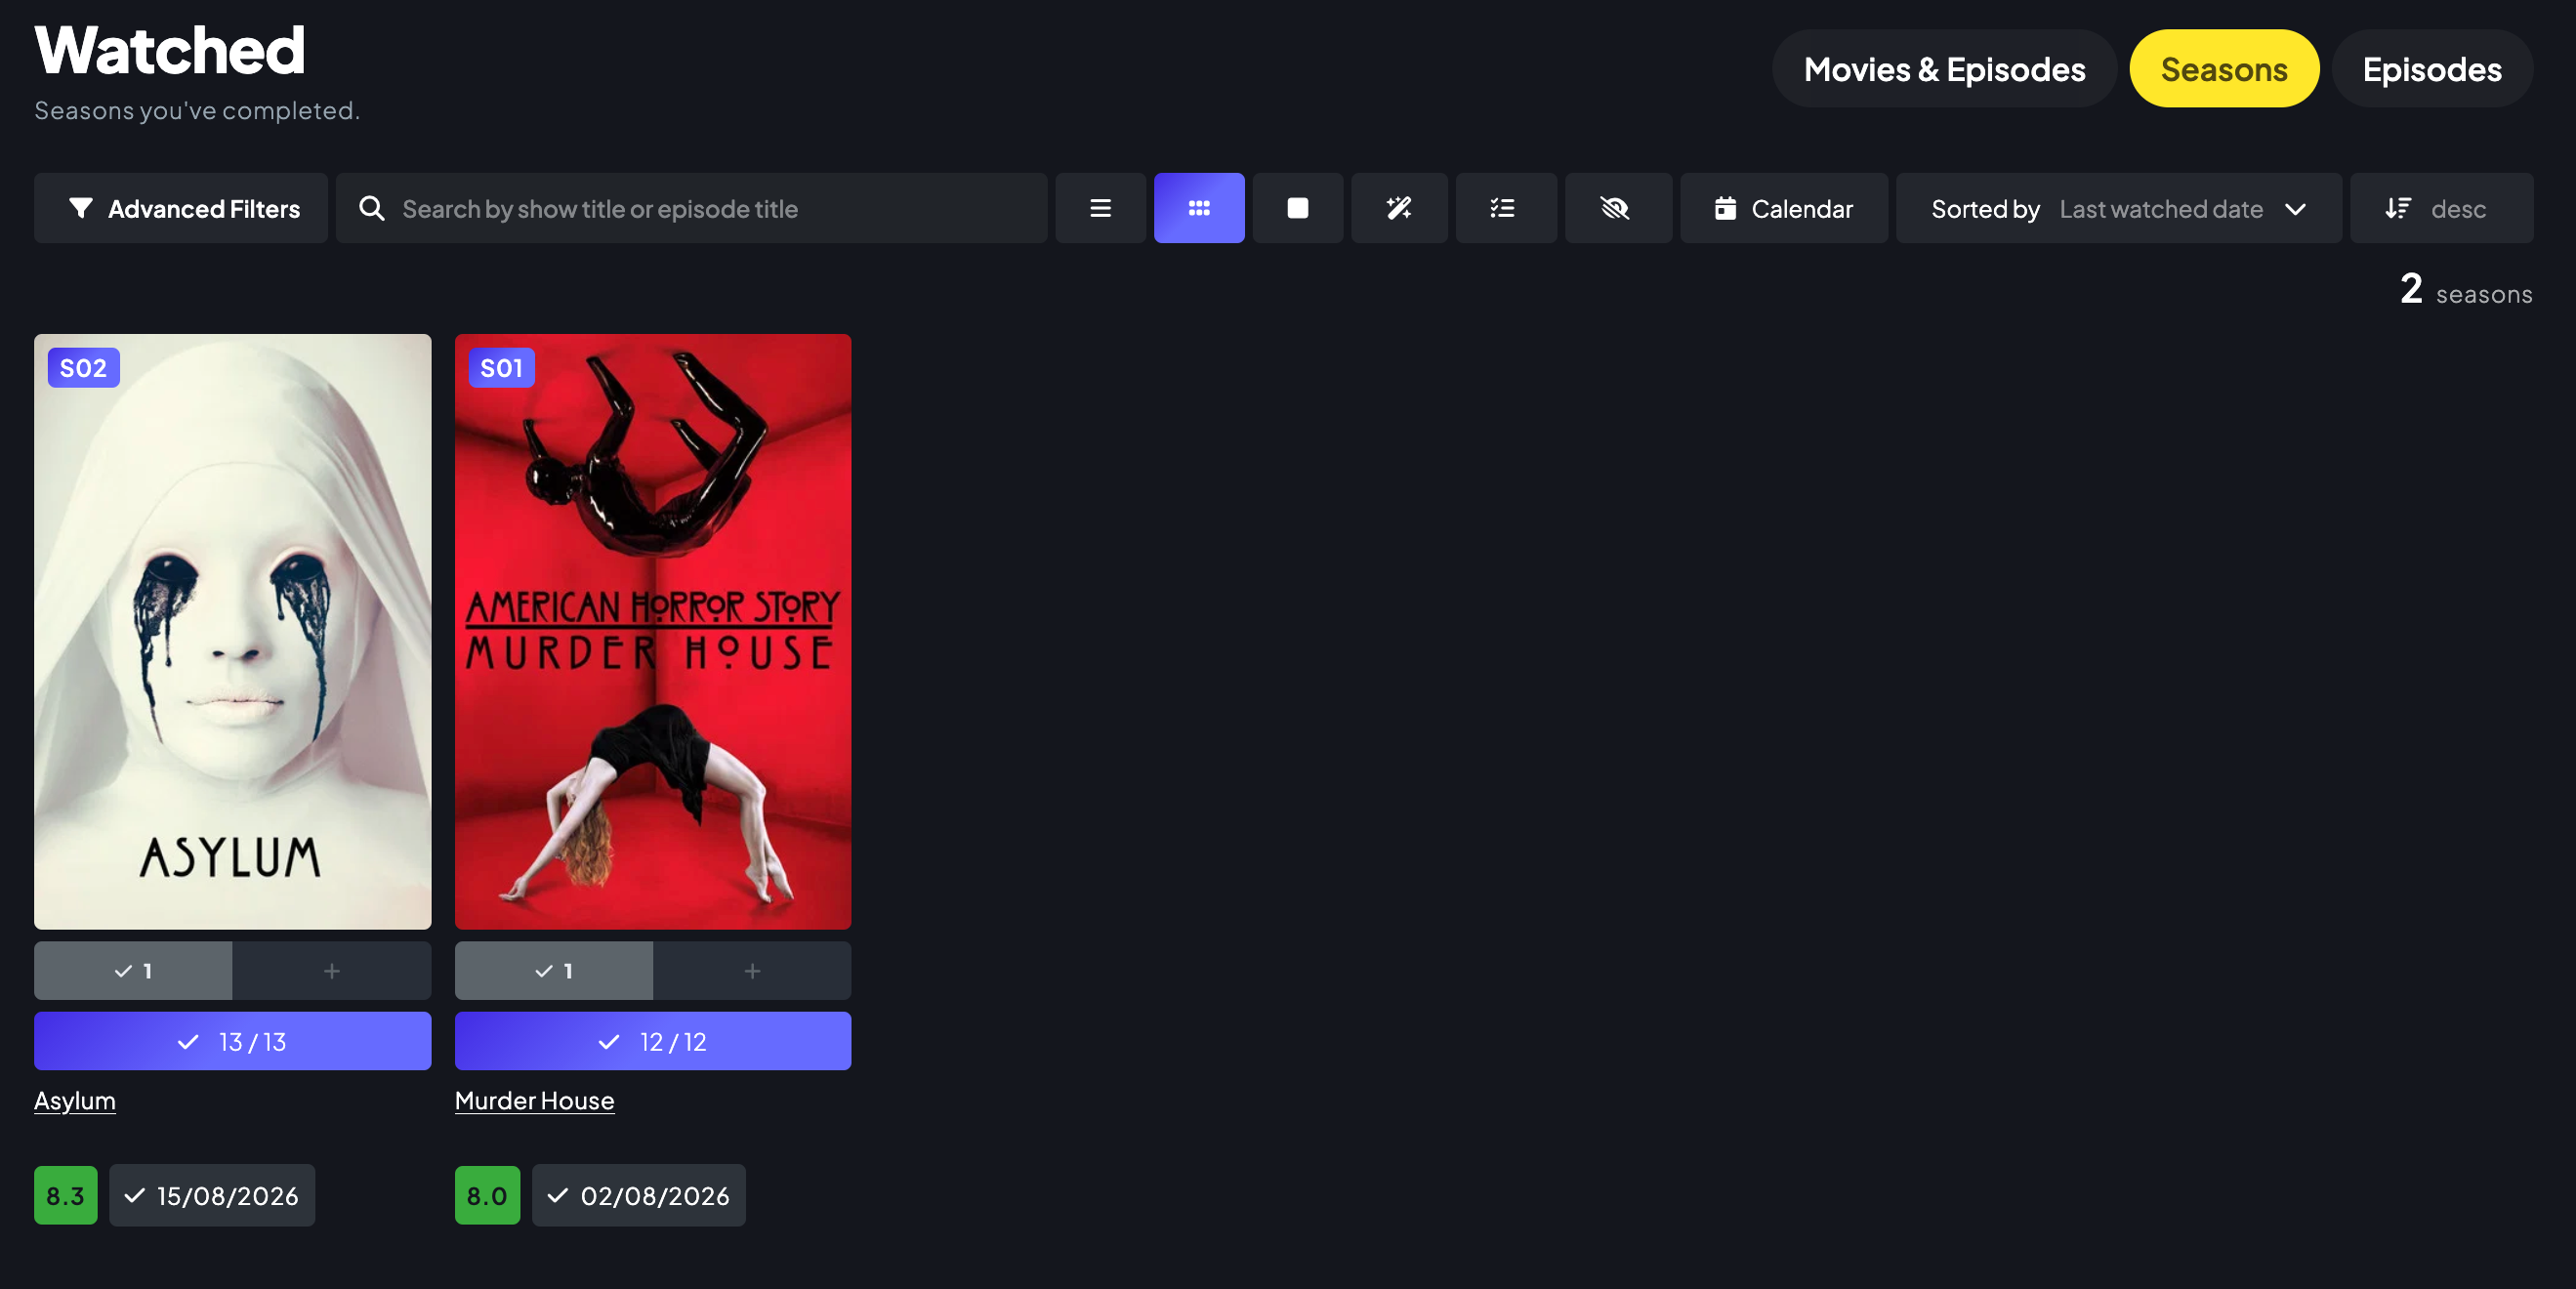Add another watch with plus under Asylum
Viewport: 2576px width, 1289px height.
pyautogui.click(x=332, y=970)
